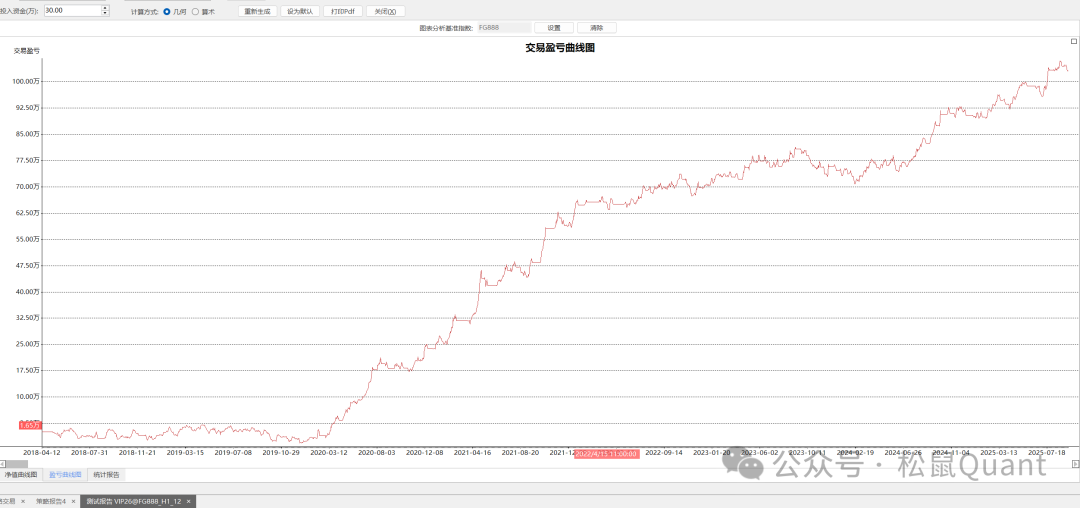Screen dimensions: 1080x508
Task: Close the 策略报告4 tab with its X
Action: pyautogui.click(x=73, y=501)
